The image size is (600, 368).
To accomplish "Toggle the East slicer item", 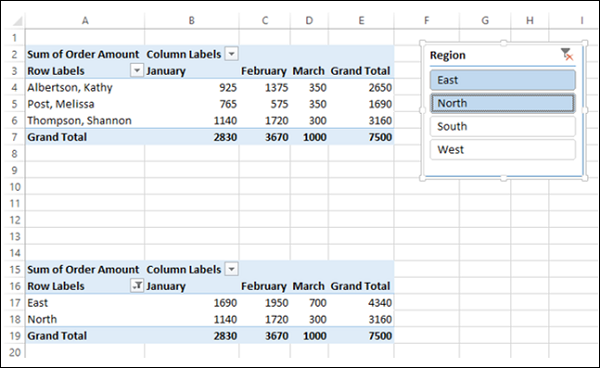I will click(x=503, y=80).
